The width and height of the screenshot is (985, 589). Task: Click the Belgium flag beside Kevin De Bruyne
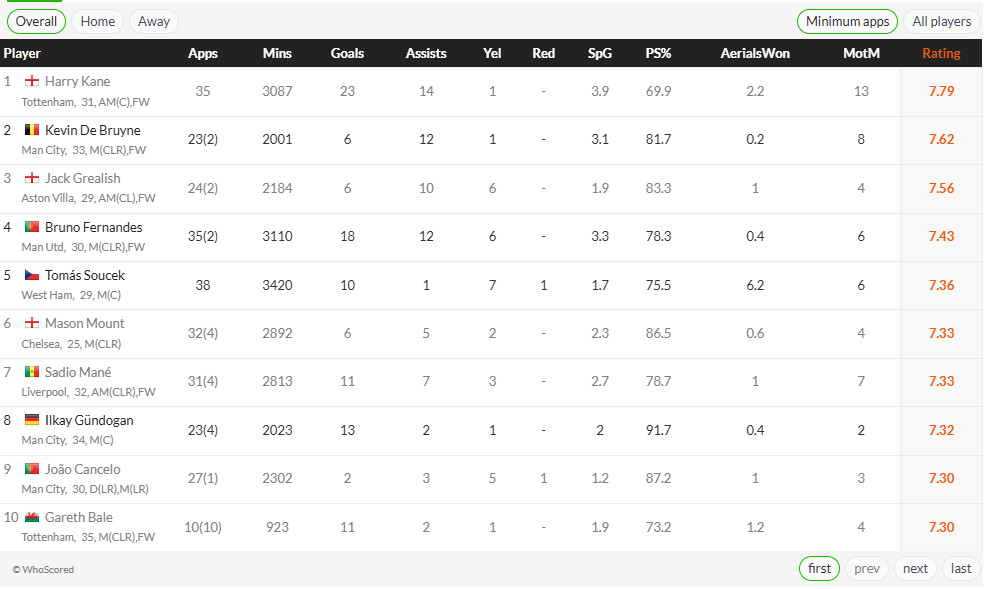pyautogui.click(x=31, y=130)
